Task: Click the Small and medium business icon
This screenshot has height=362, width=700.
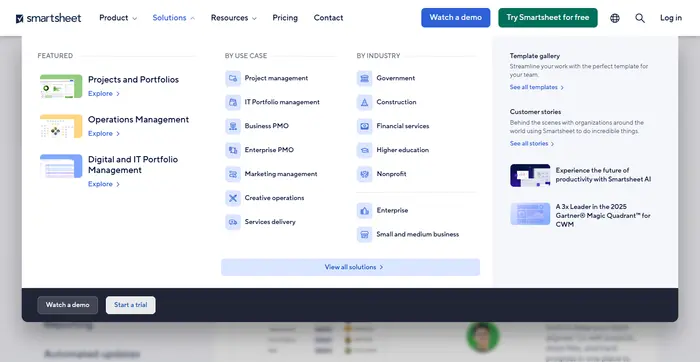Action: [x=365, y=234]
